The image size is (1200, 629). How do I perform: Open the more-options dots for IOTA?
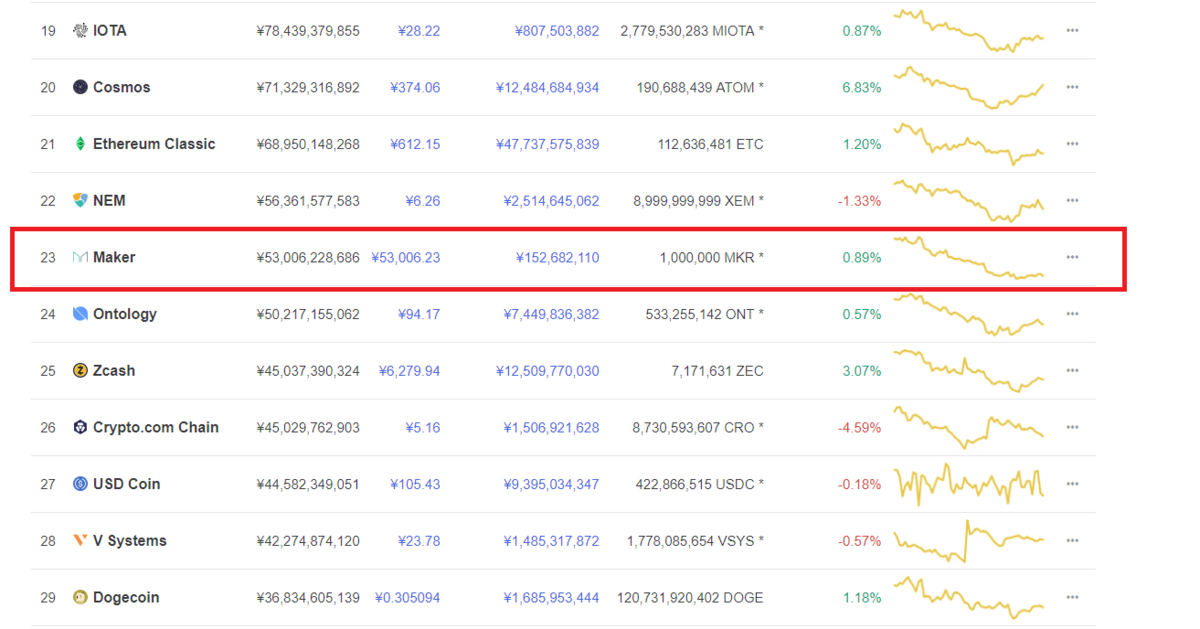point(1072,31)
